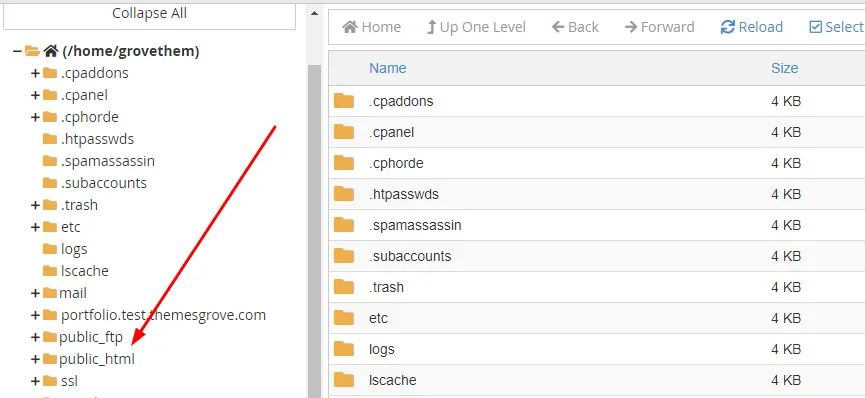Expand the .cpaddons tree folder
The image size is (865, 398).
35,73
